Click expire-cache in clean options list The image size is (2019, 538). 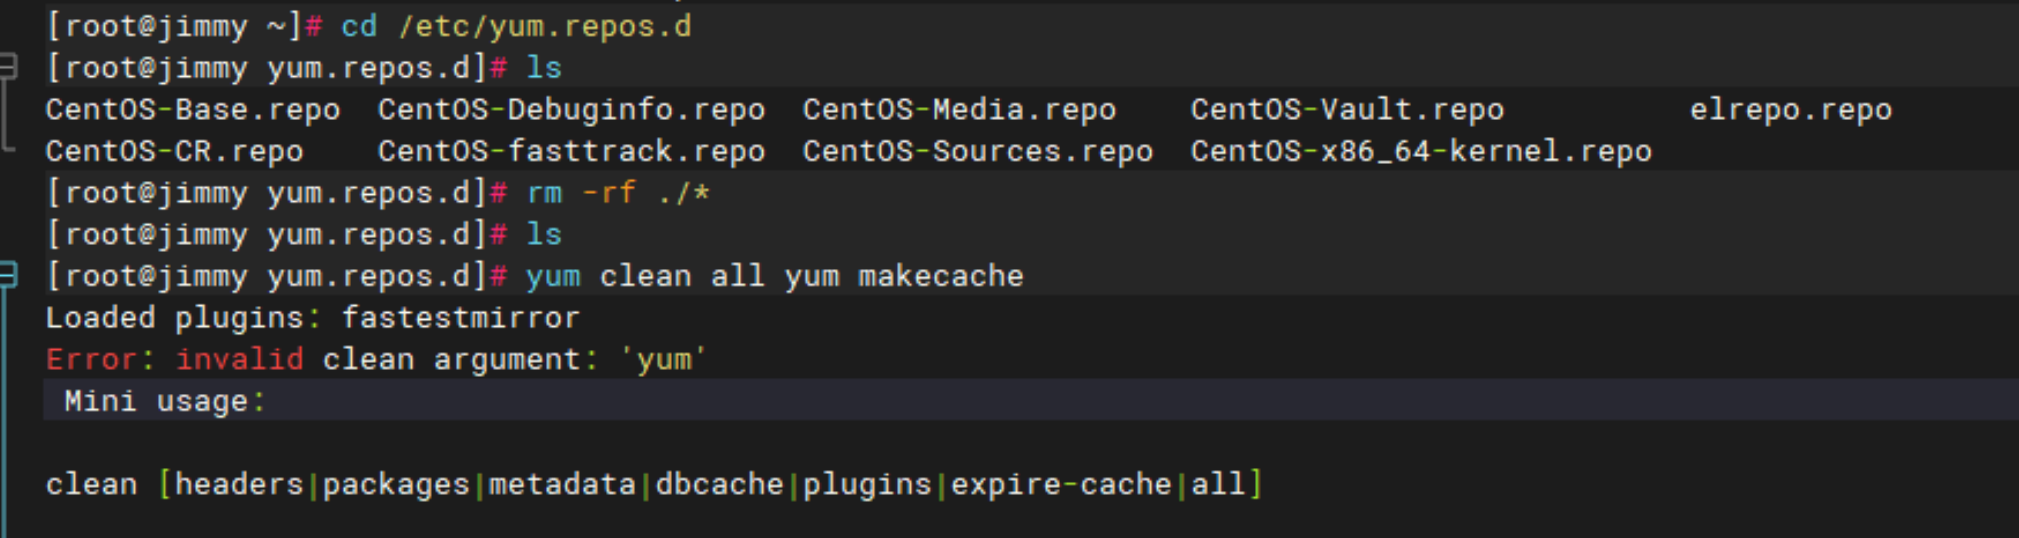[1061, 484]
